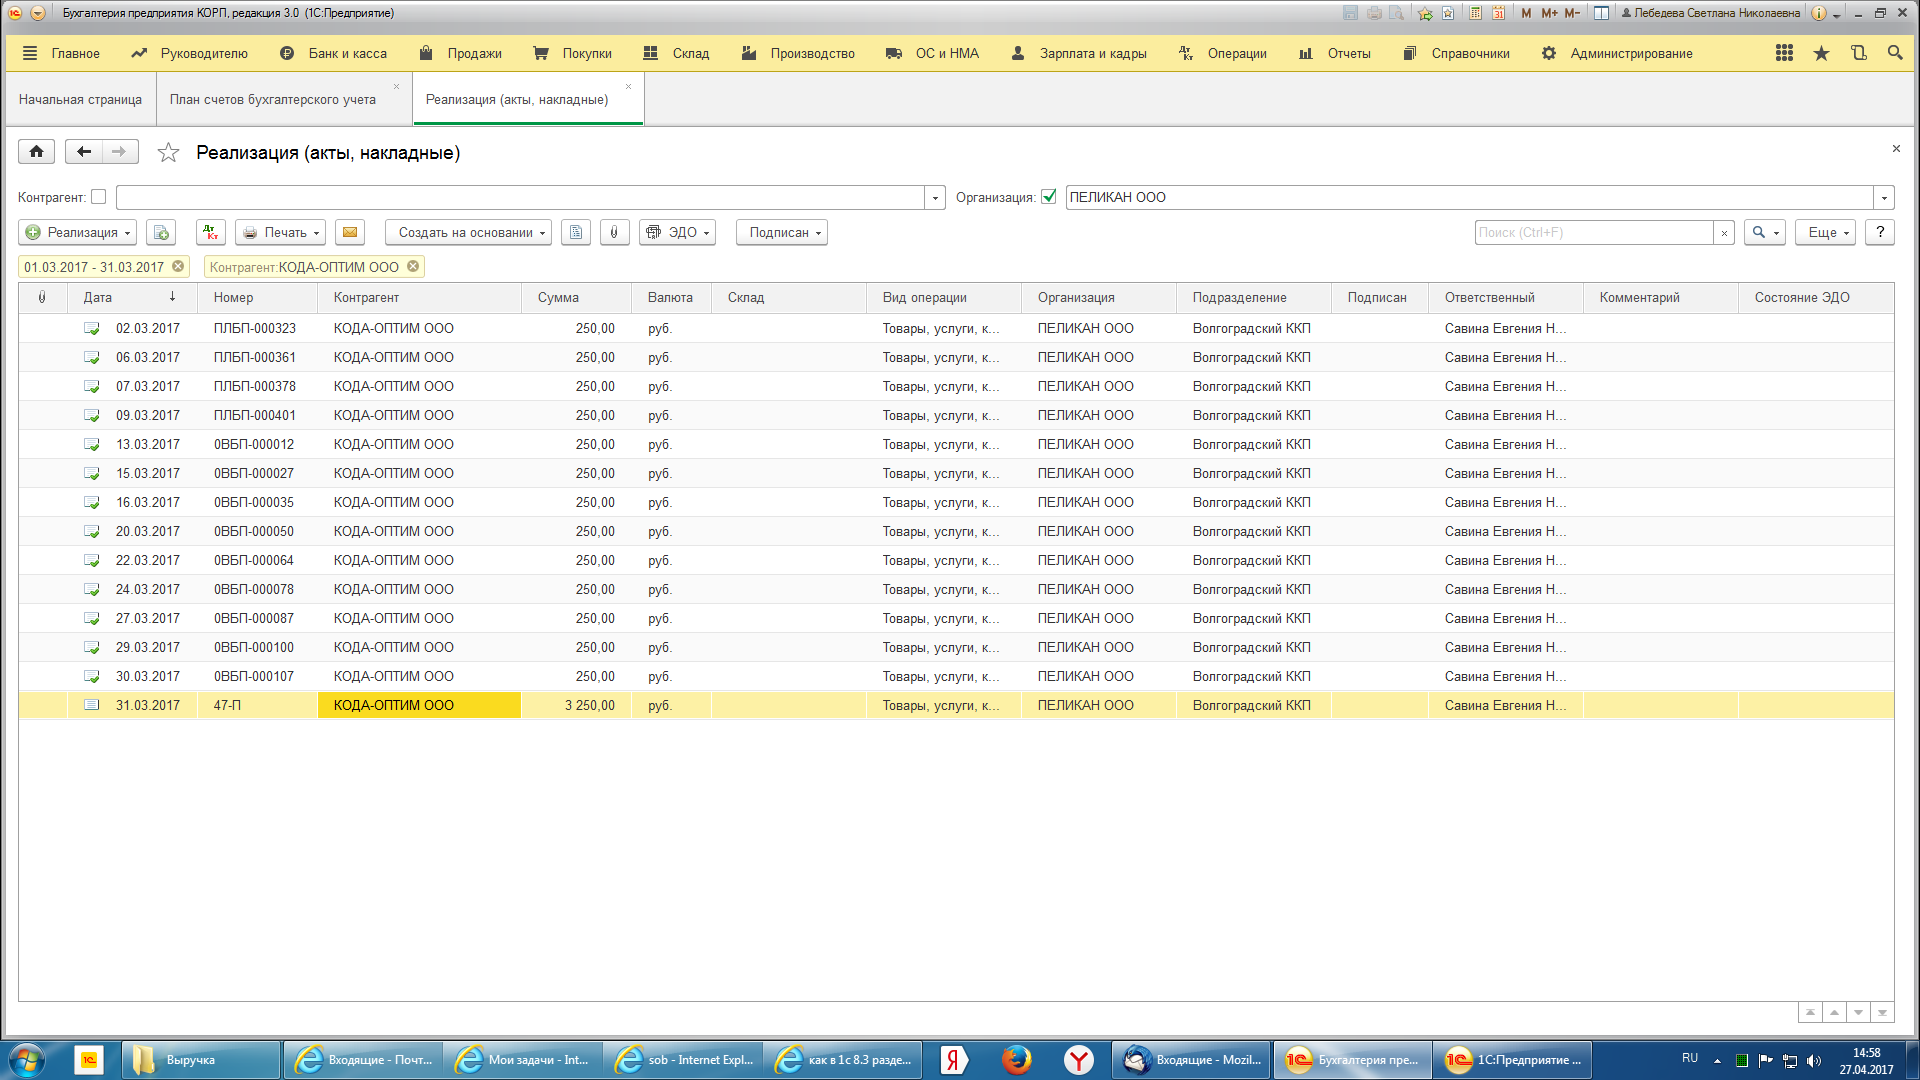Click the Еще button
Screen dimensions: 1920x1080
point(1825,233)
